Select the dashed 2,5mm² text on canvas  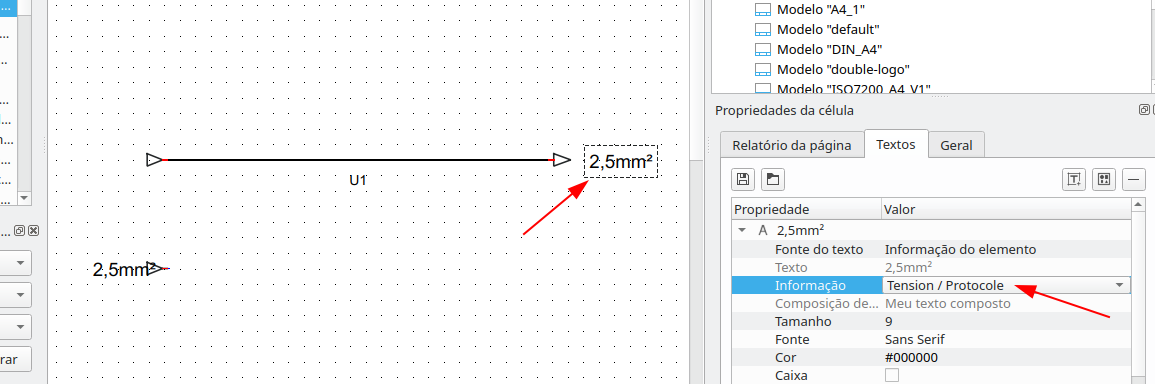pyautogui.click(x=622, y=161)
